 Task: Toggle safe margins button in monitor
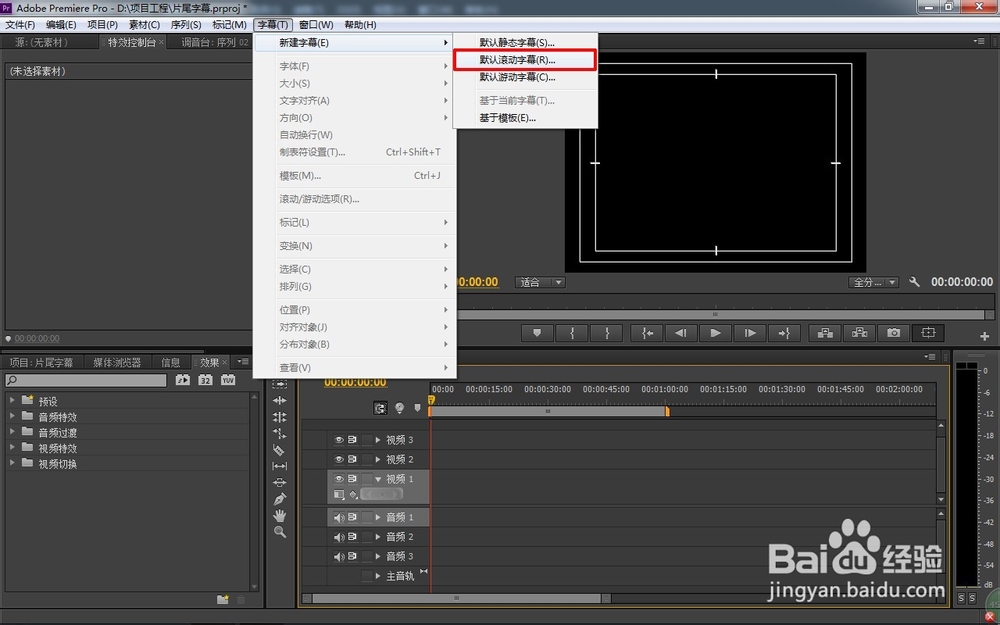tap(928, 333)
